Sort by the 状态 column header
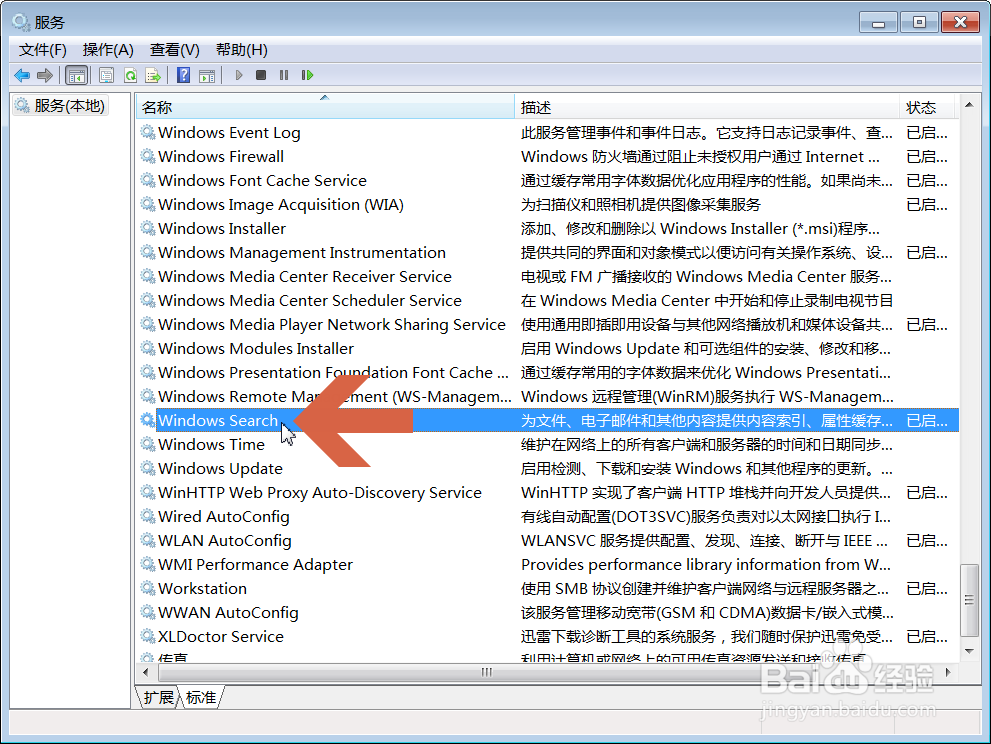The width and height of the screenshot is (991, 744). [928, 107]
